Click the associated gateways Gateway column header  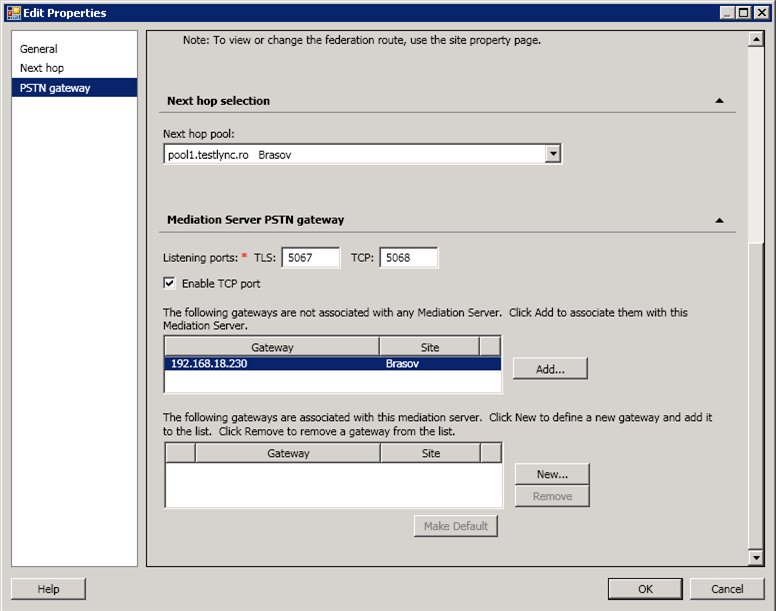pyautogui.click(x=288, y=453)
